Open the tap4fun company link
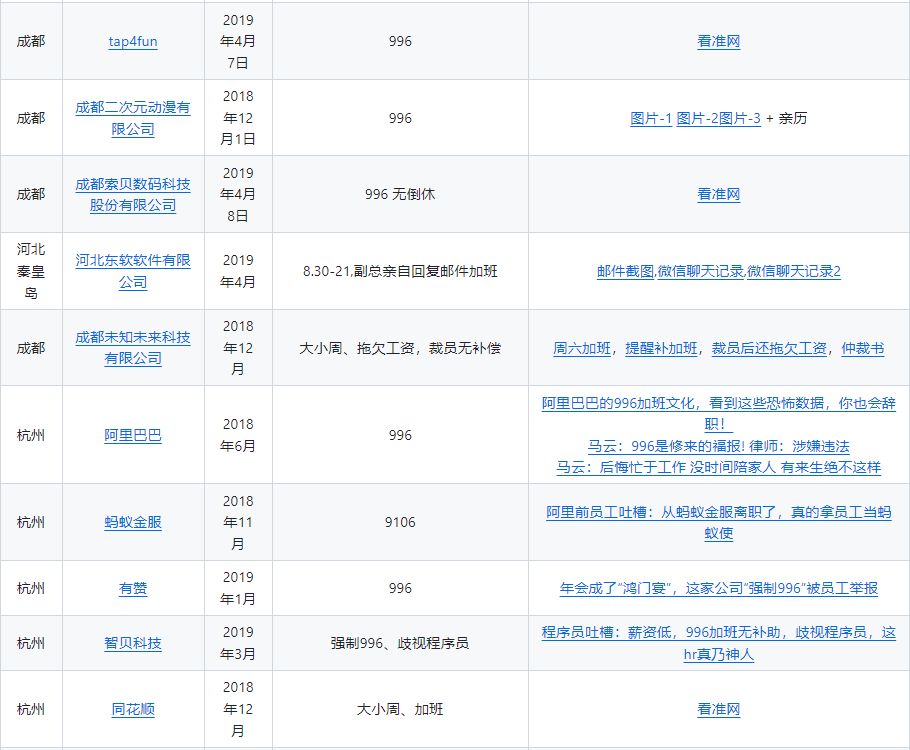This screenshot has width=910, height=750. 133,42
